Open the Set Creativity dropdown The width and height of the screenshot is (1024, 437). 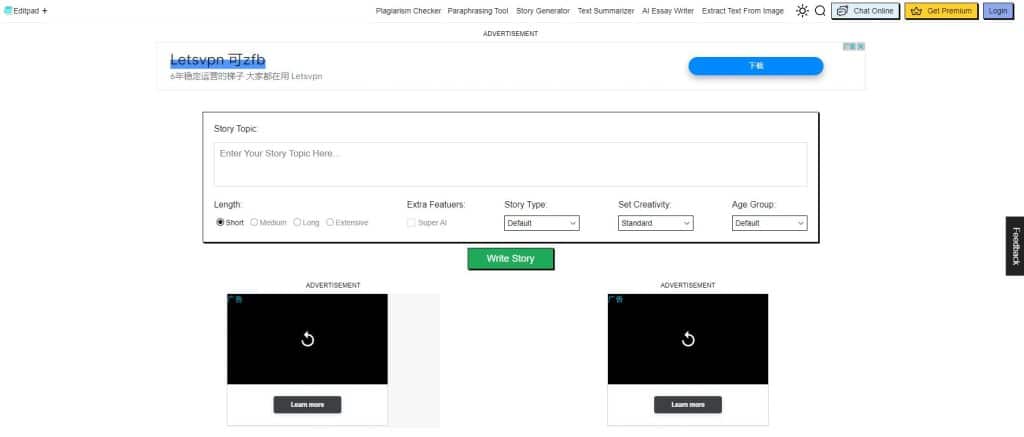[655, 223]
